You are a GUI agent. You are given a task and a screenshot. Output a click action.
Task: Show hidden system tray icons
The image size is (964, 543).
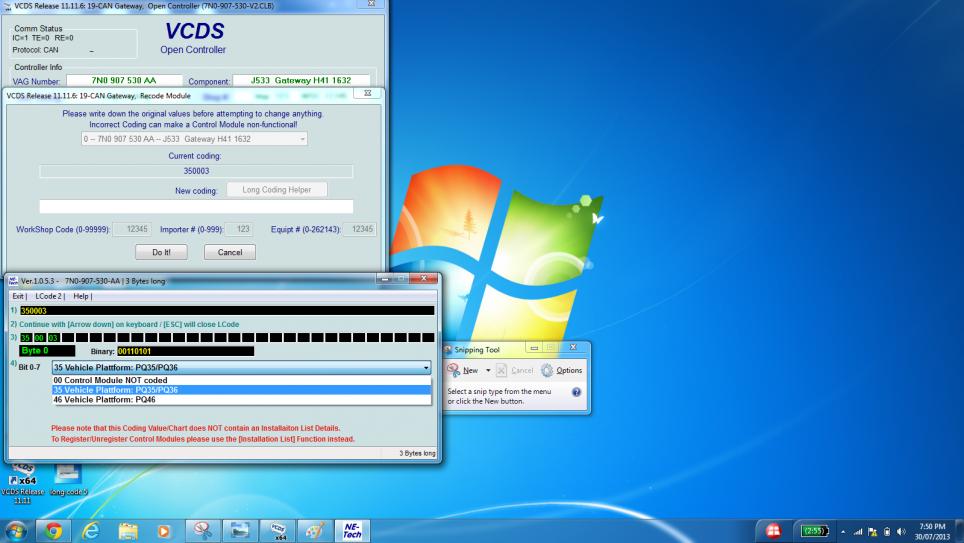(x=843, y=531)
